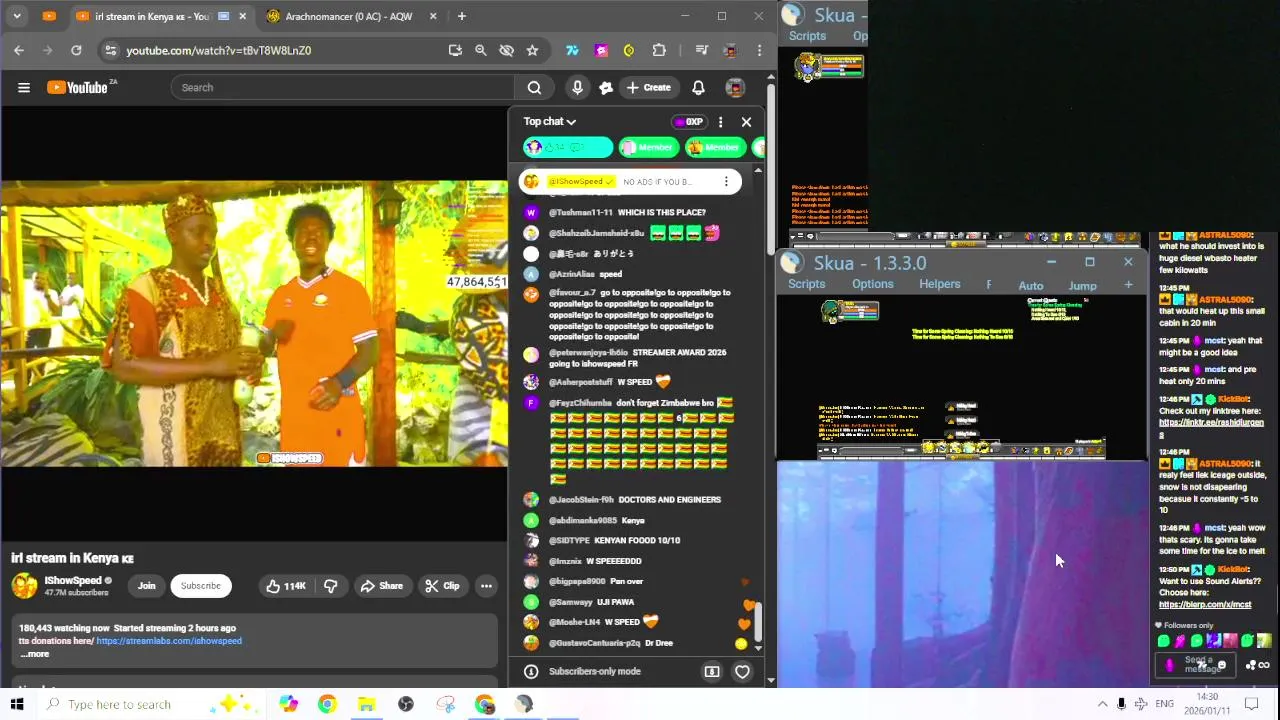This screenshot has width=1280, height=720.
Task: Open pinned message options three dots
Action: 726,182
